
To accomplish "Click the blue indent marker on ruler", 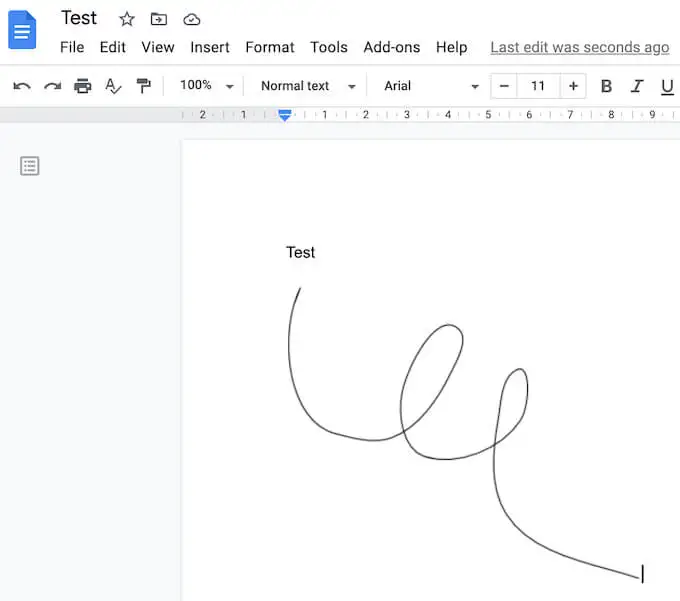I will click(284, 115).
